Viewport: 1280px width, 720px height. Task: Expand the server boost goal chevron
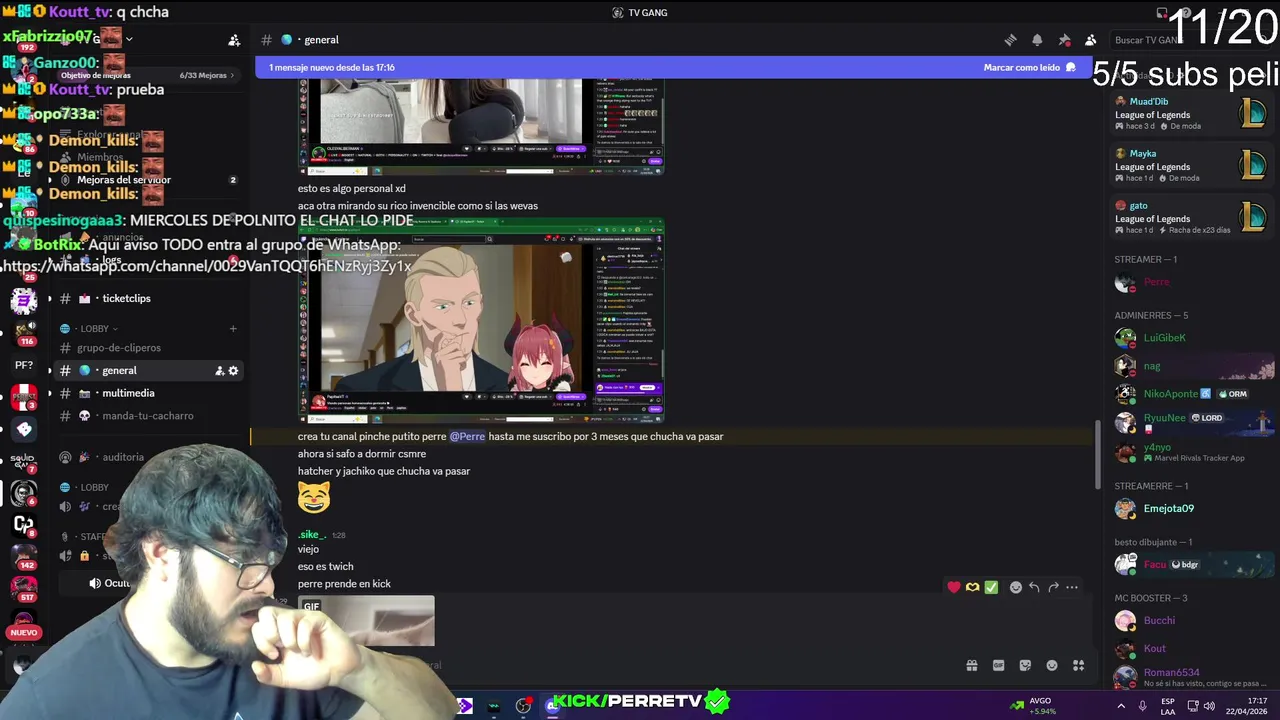(x=233, y=75)
